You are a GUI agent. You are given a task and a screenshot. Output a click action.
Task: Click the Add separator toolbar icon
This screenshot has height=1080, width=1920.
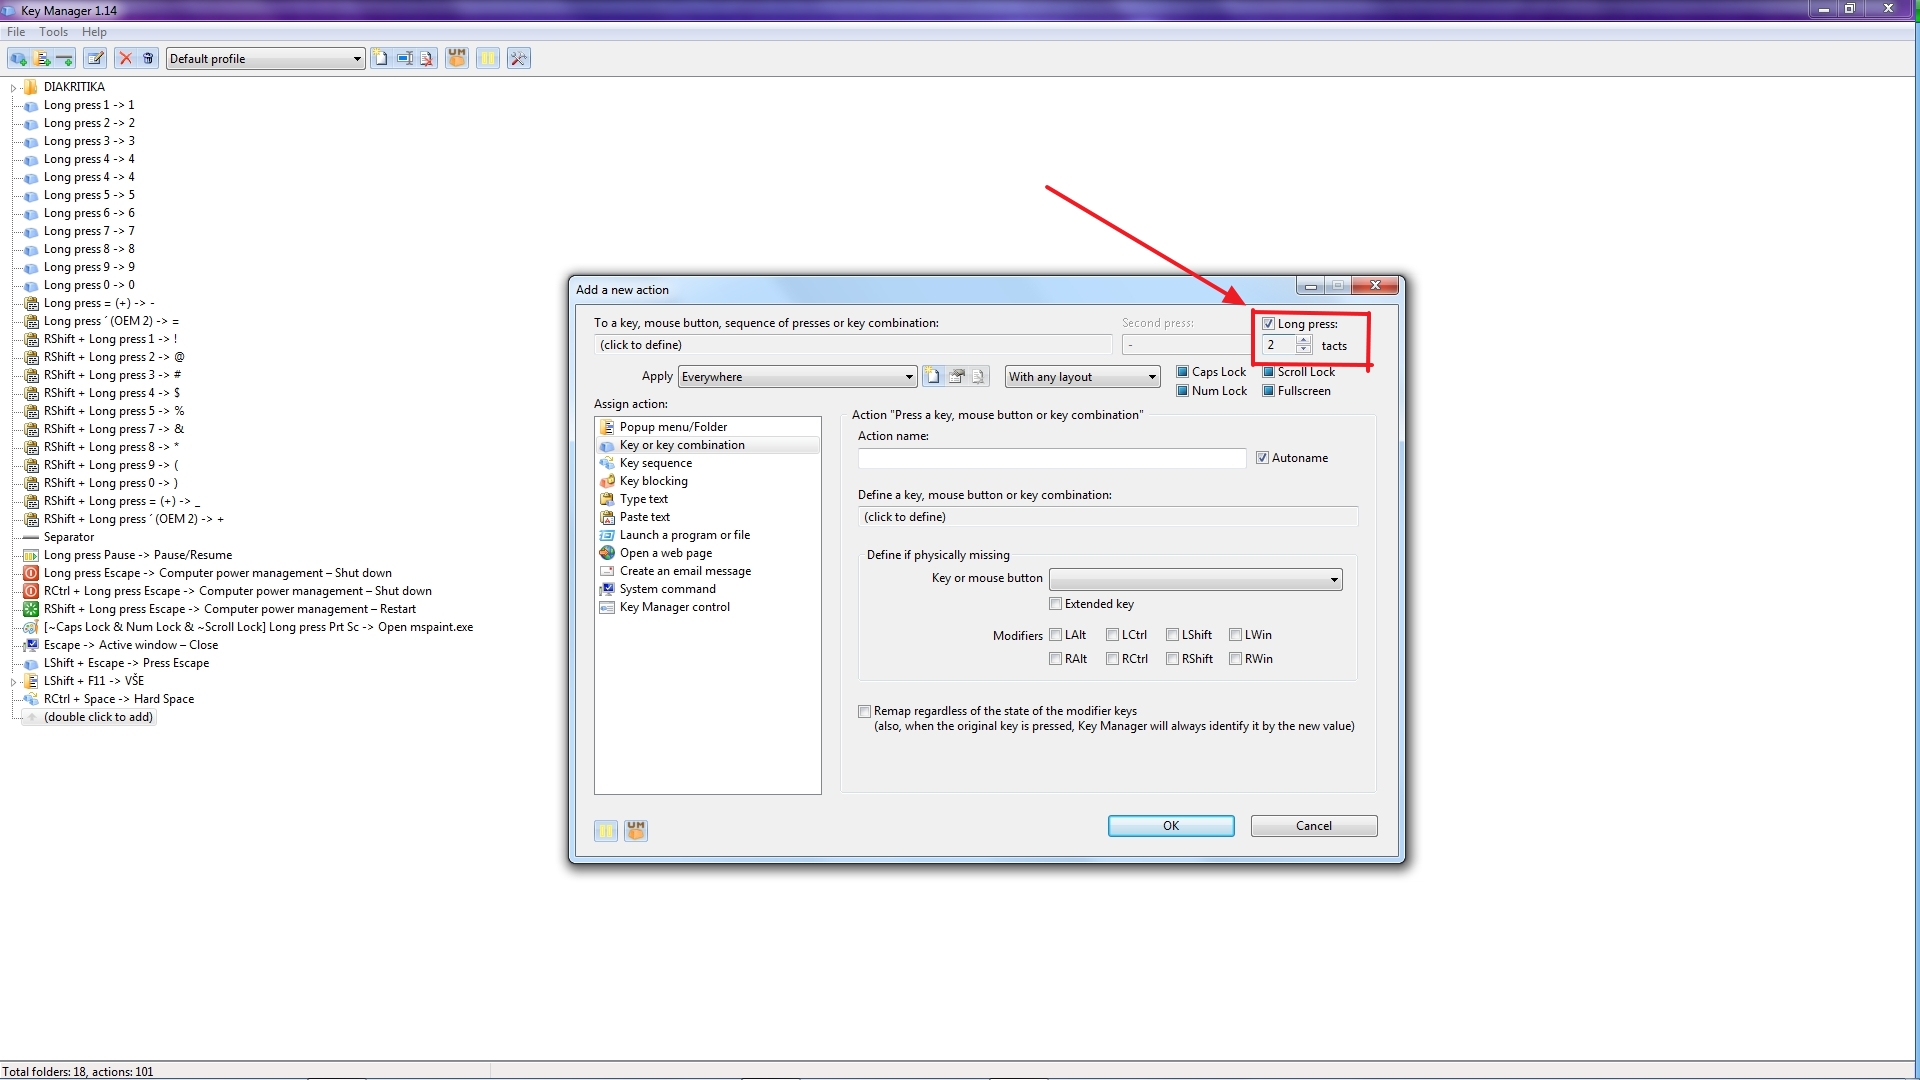pyautogui.click(x=65, y=58)
